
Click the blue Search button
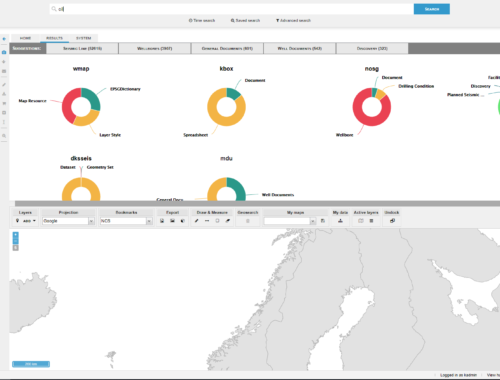coord(432,9)
